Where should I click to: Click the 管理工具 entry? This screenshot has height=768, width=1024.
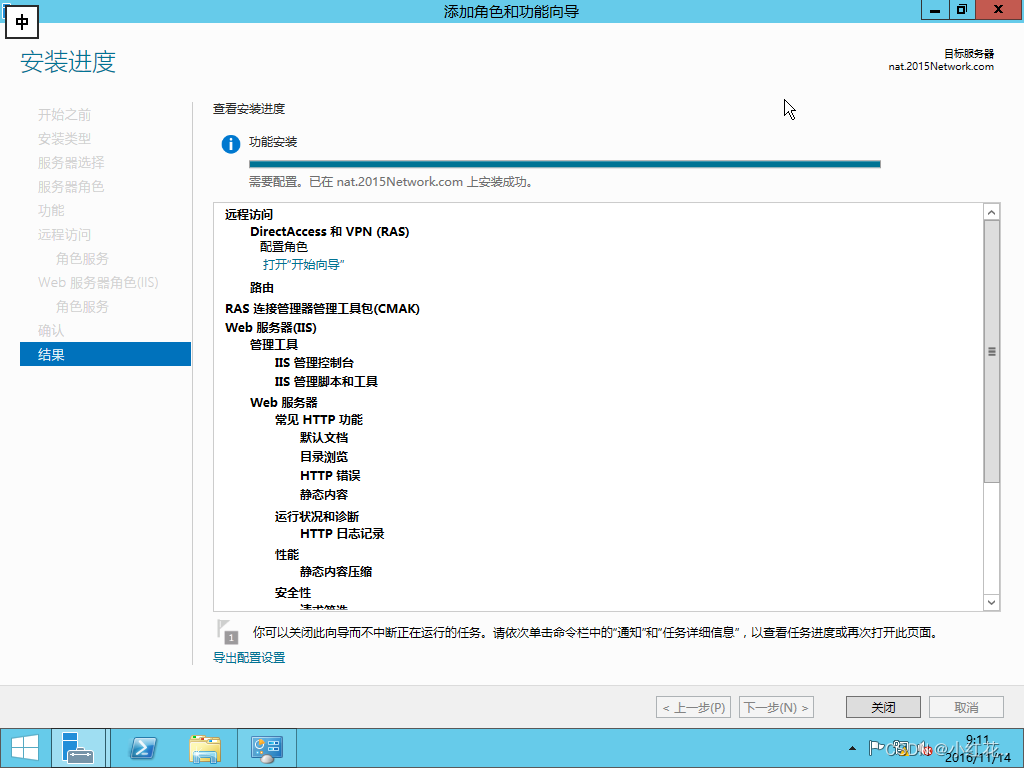274,344
